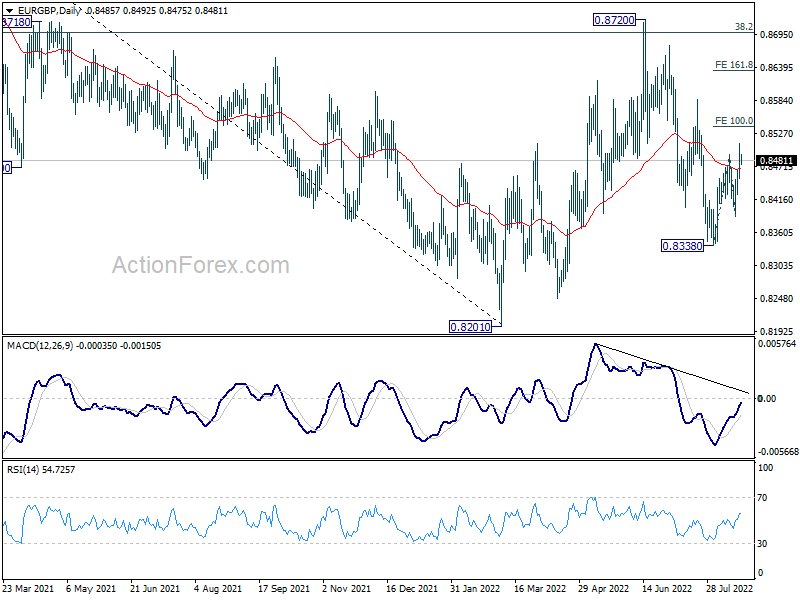Select the 0.87200 price high label

click(614, 20)
